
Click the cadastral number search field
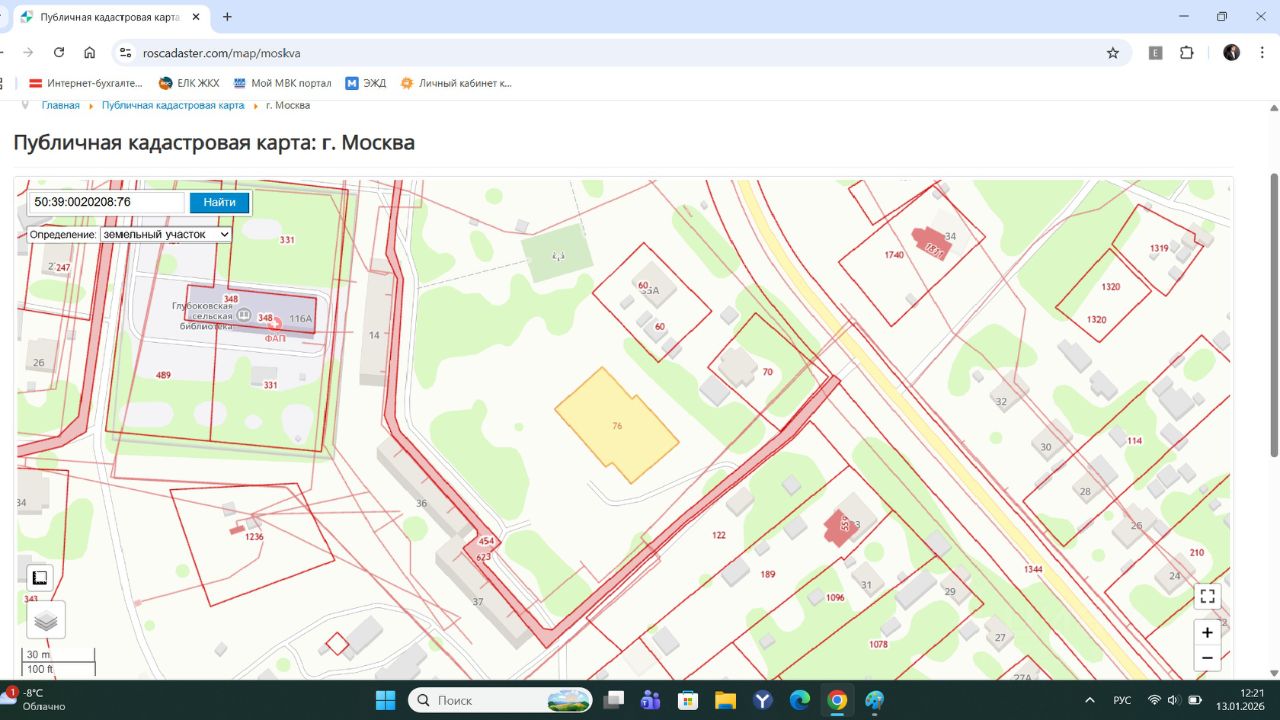(106, 202)
